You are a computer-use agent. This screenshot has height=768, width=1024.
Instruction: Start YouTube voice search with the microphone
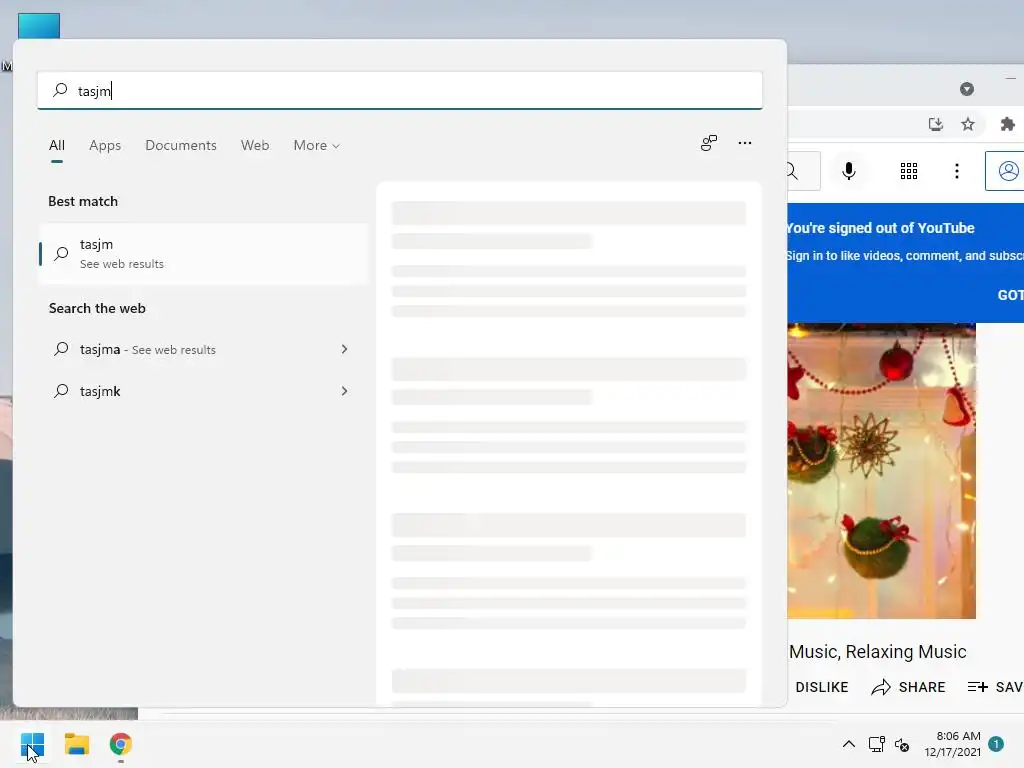pos(848,171)
